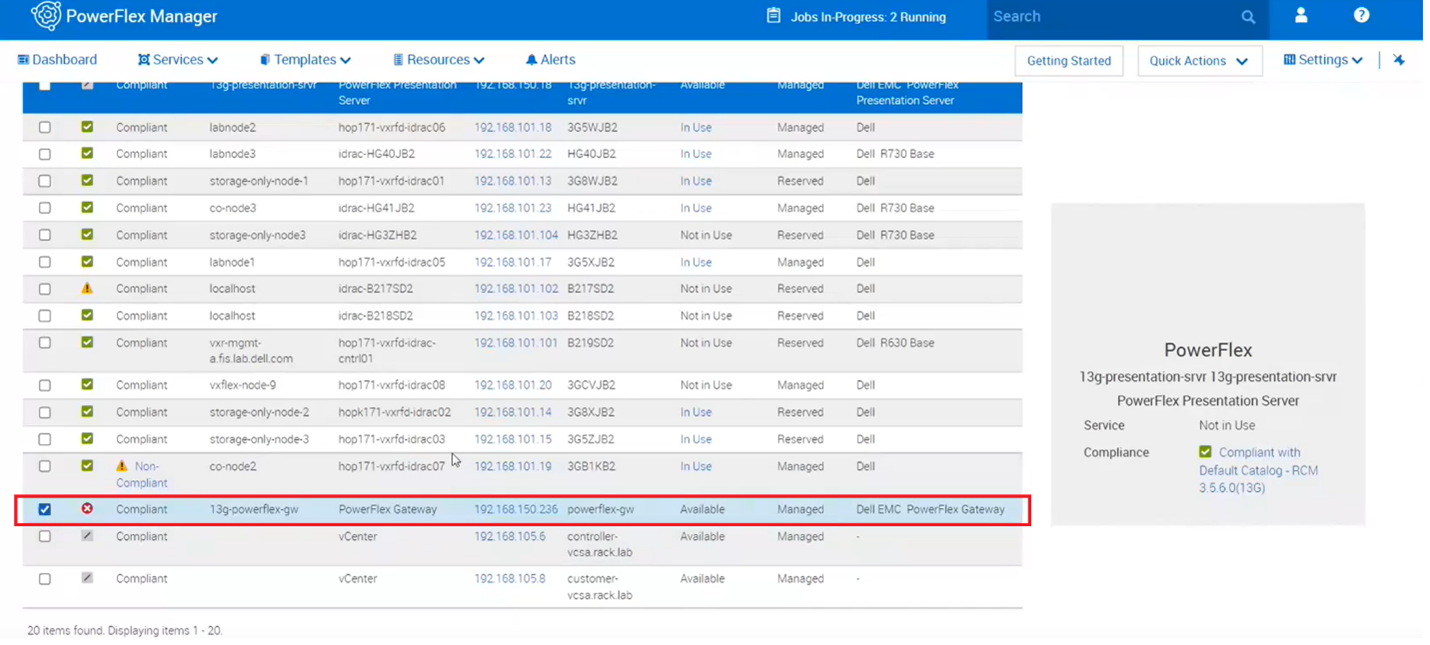
Task: Open the help question mark icon
Action: point(1361,16)
